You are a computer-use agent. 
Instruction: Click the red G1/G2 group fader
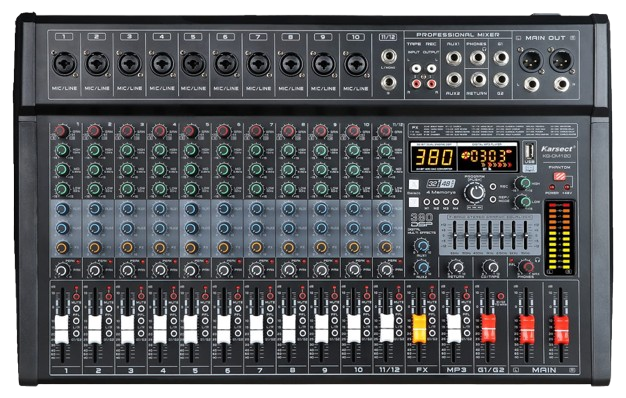pyautogui.click(x=488, y=329)
